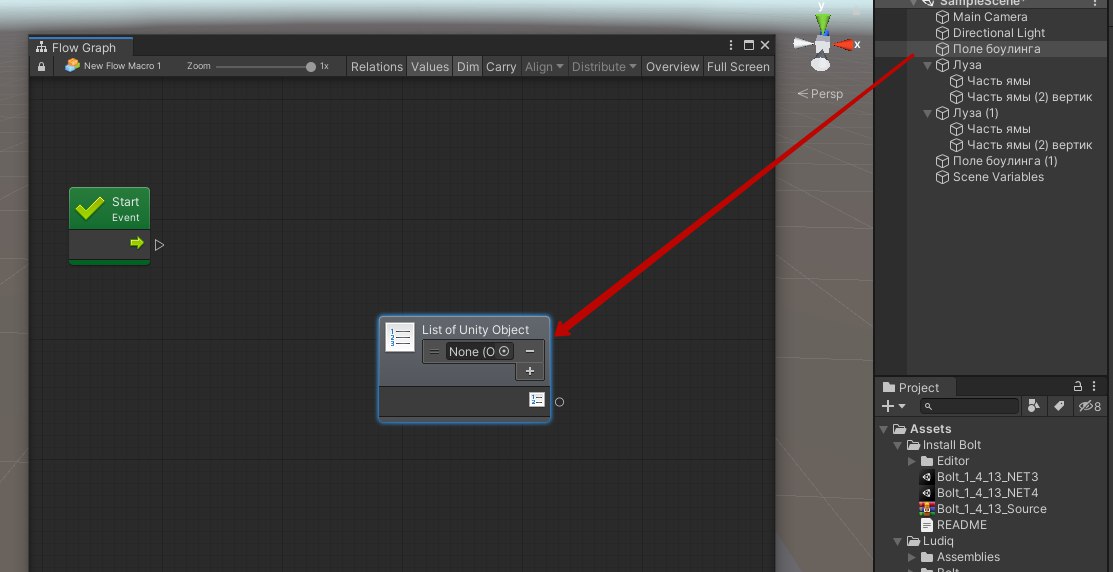The image size is (1113, 572).
Task: Toggle the Dim button
Action: pyautogui.click(x=468, y=67)
